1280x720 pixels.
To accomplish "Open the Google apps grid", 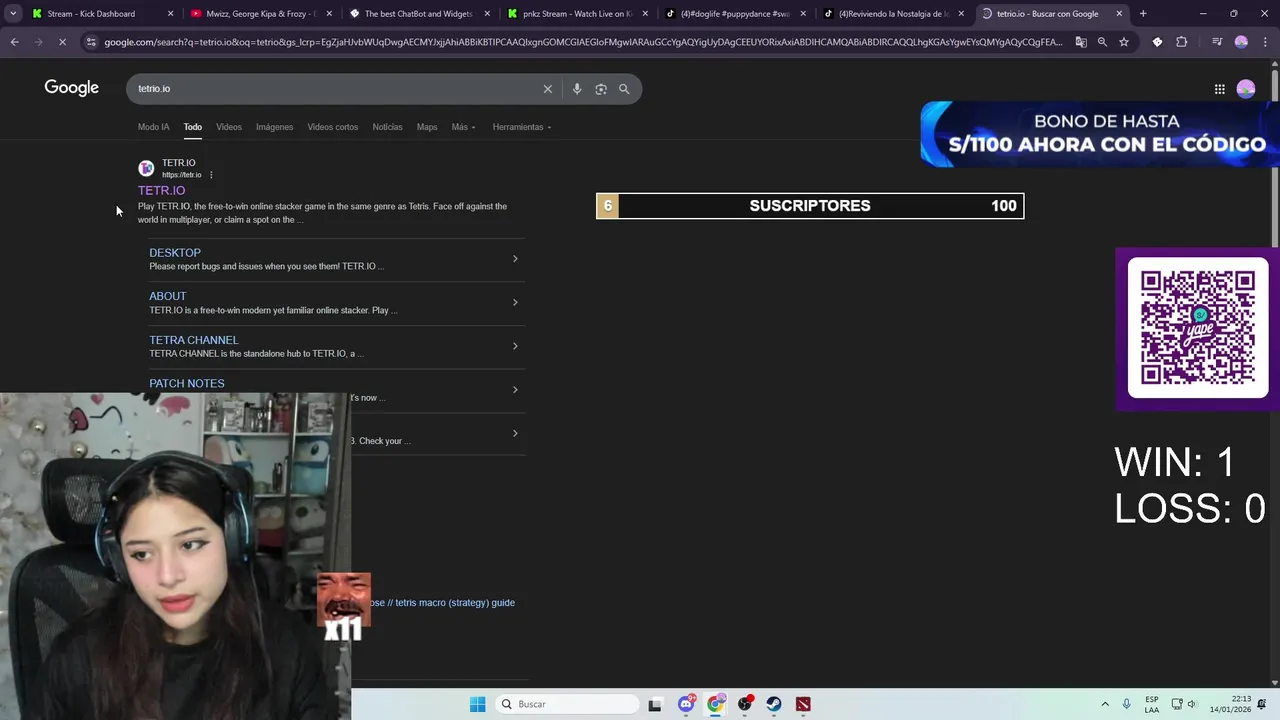I will click(x=1220, y=89).
